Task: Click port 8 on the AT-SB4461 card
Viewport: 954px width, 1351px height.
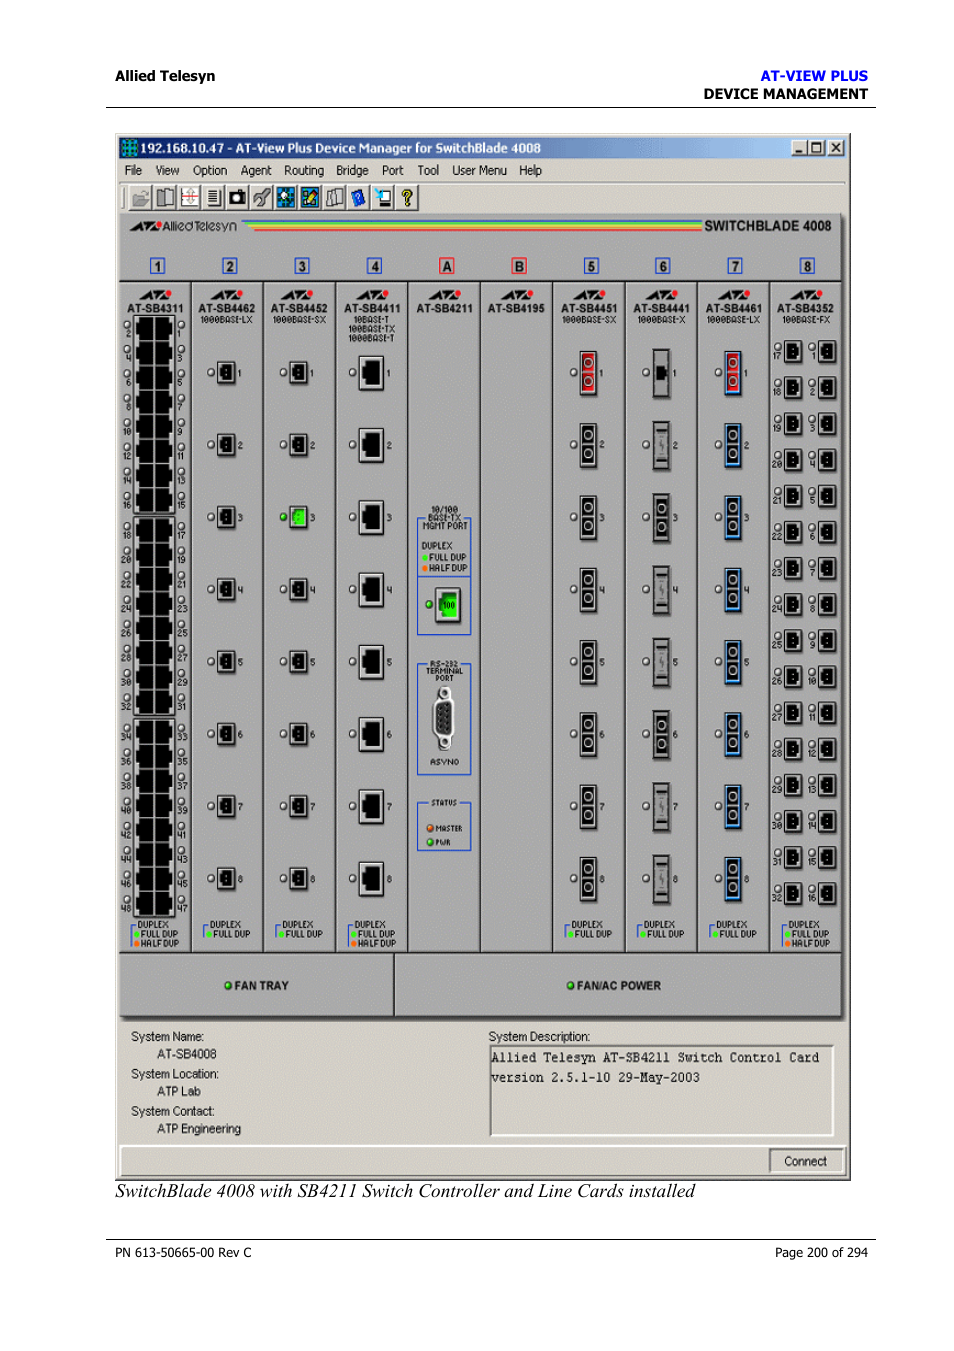Action: point(733,879)
